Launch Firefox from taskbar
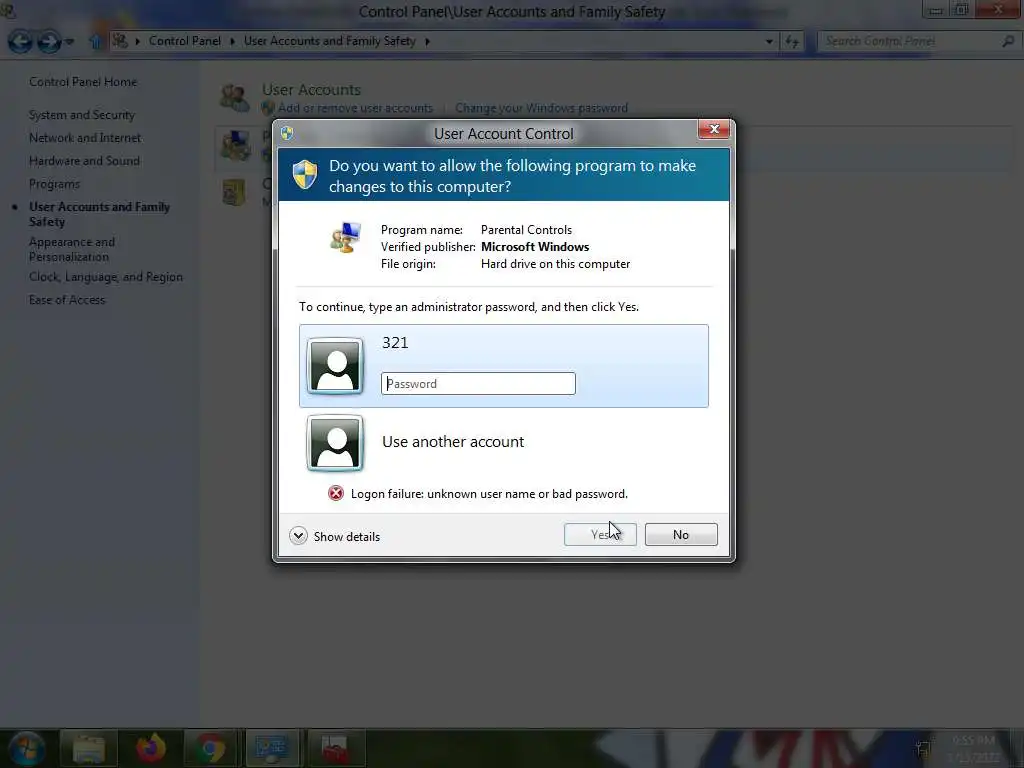 (150, 748)
